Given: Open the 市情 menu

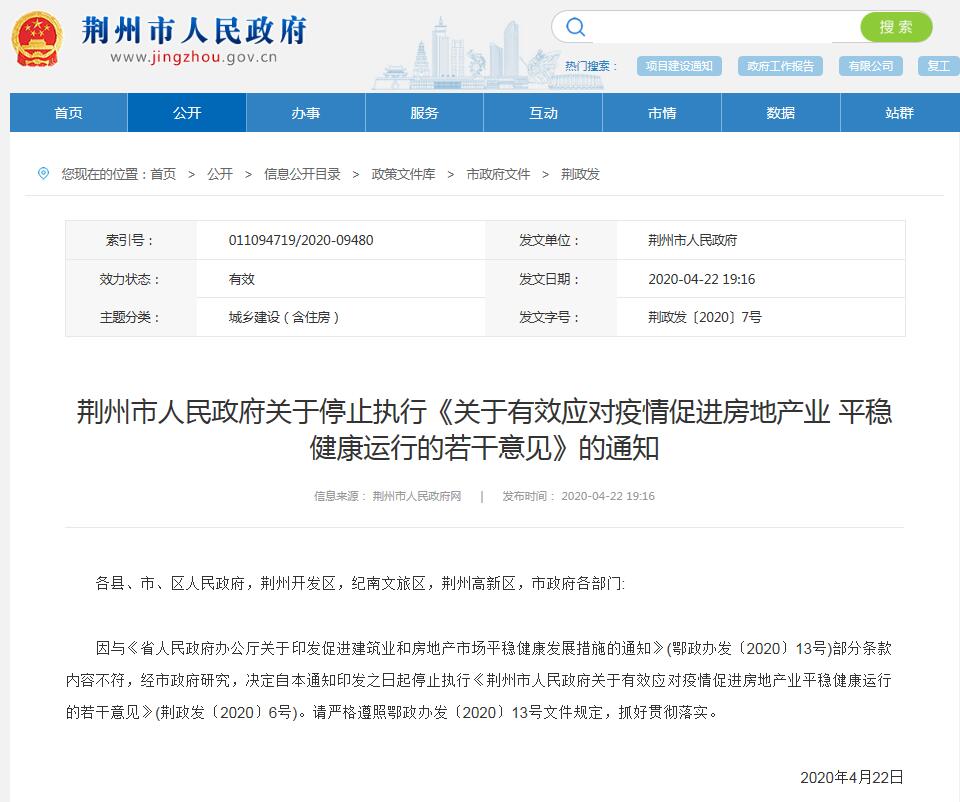Looking at the screenshot, I should click(x=661, y=113).
